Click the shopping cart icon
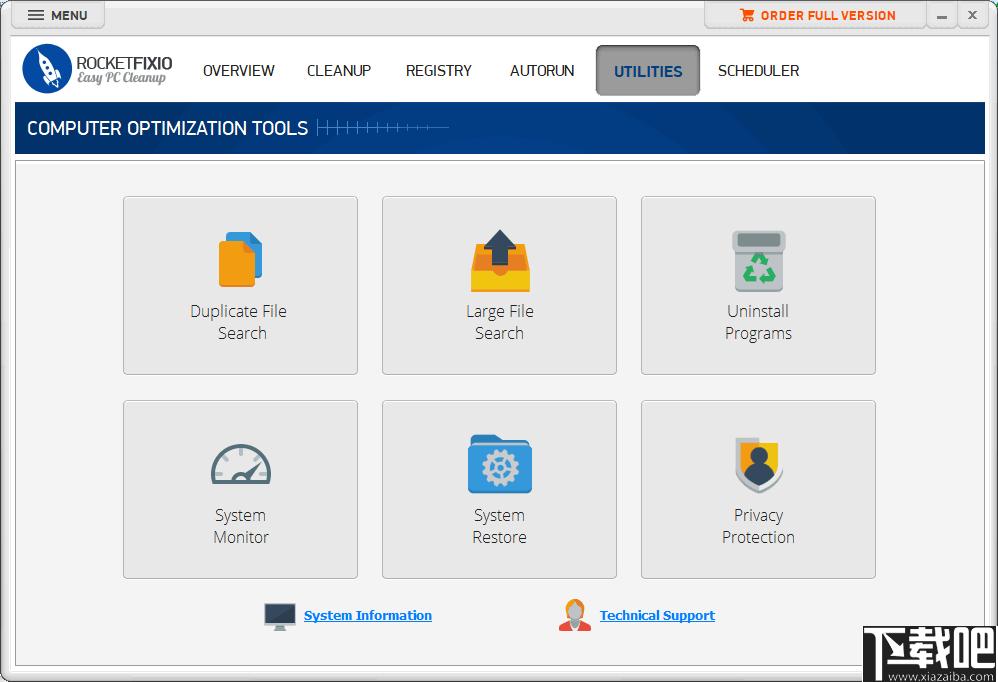Image resolution: width=998 pixels, height=682 pixels. [x=747, y=15]
